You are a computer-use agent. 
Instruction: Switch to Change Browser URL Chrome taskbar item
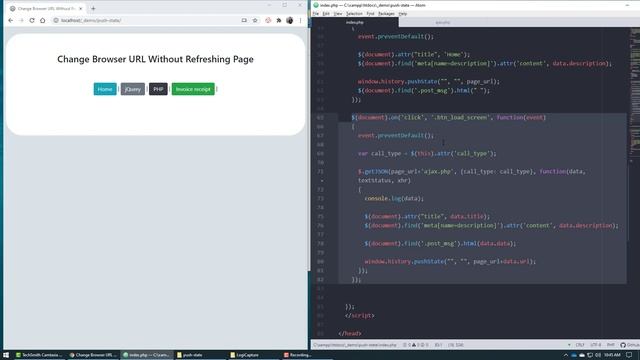(93, 355)
